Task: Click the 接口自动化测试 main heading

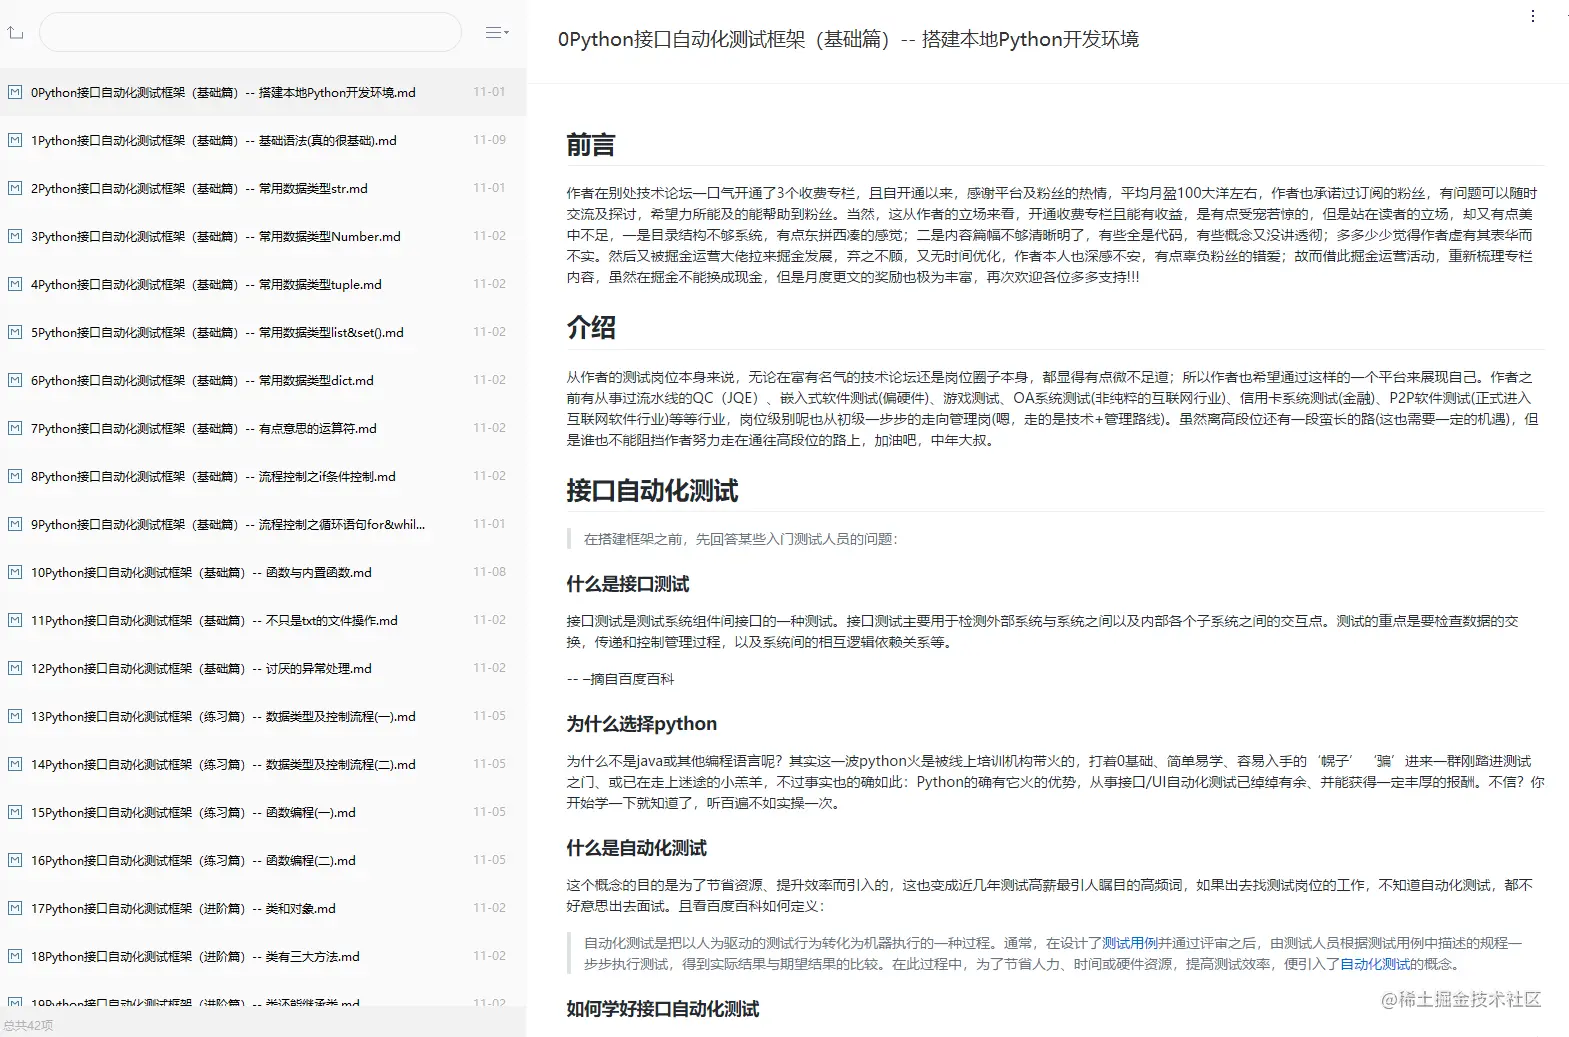Action: (x=652, y=491)
